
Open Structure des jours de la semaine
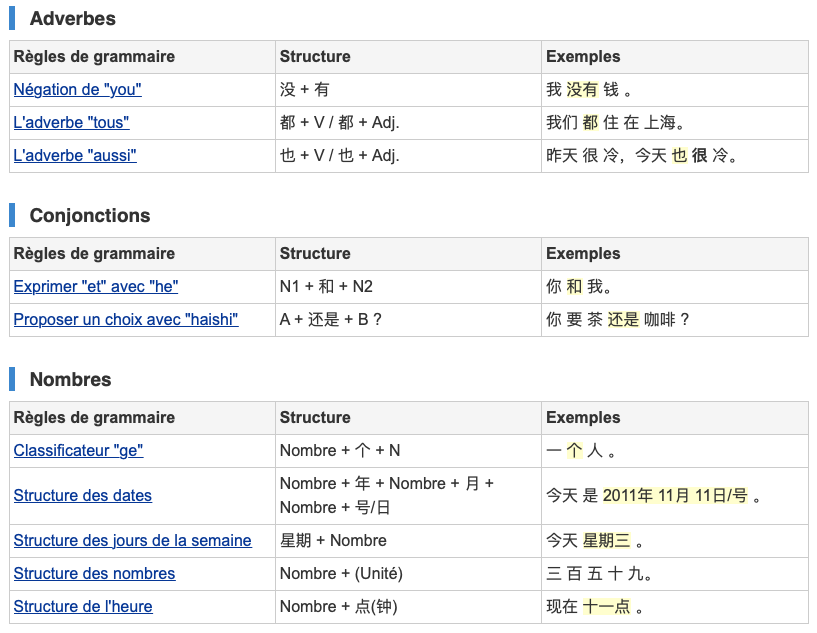tap(132, 541)
